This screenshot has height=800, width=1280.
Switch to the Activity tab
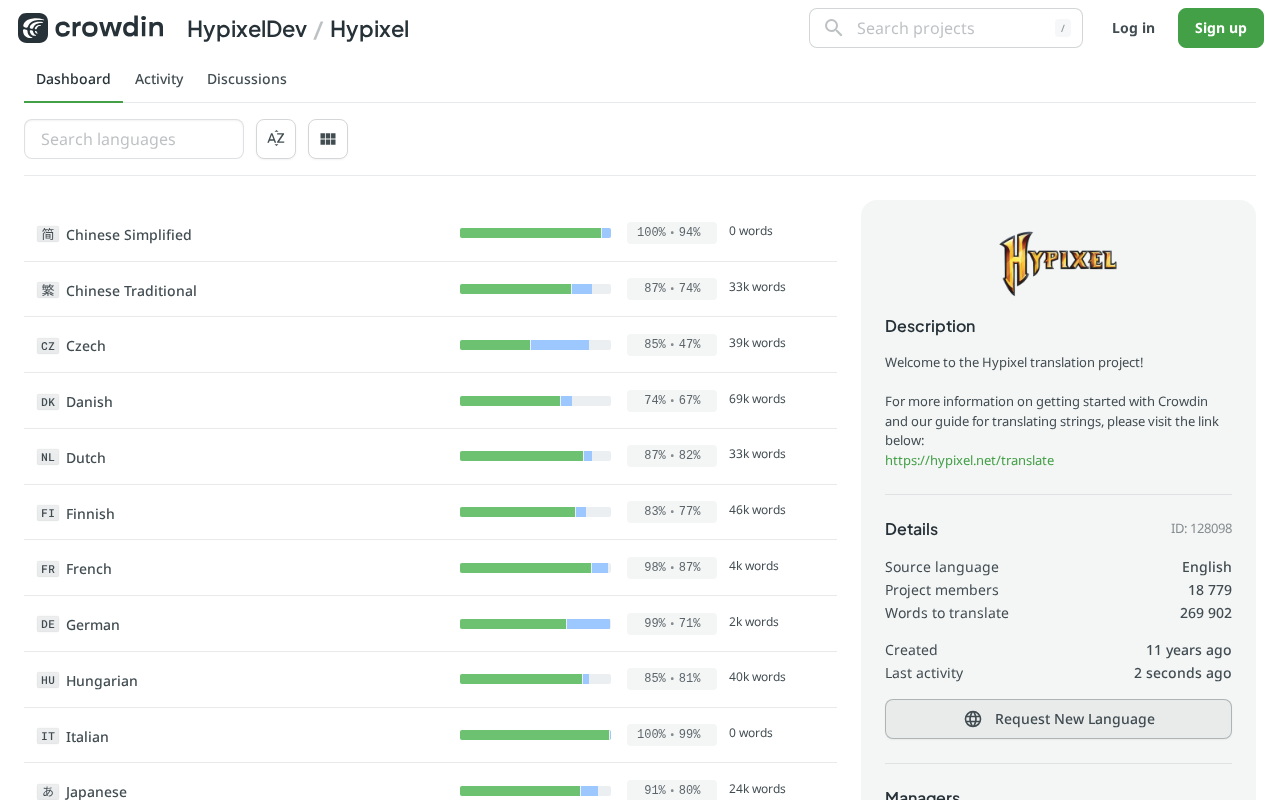pyautogui.click(x=159, y=79)
